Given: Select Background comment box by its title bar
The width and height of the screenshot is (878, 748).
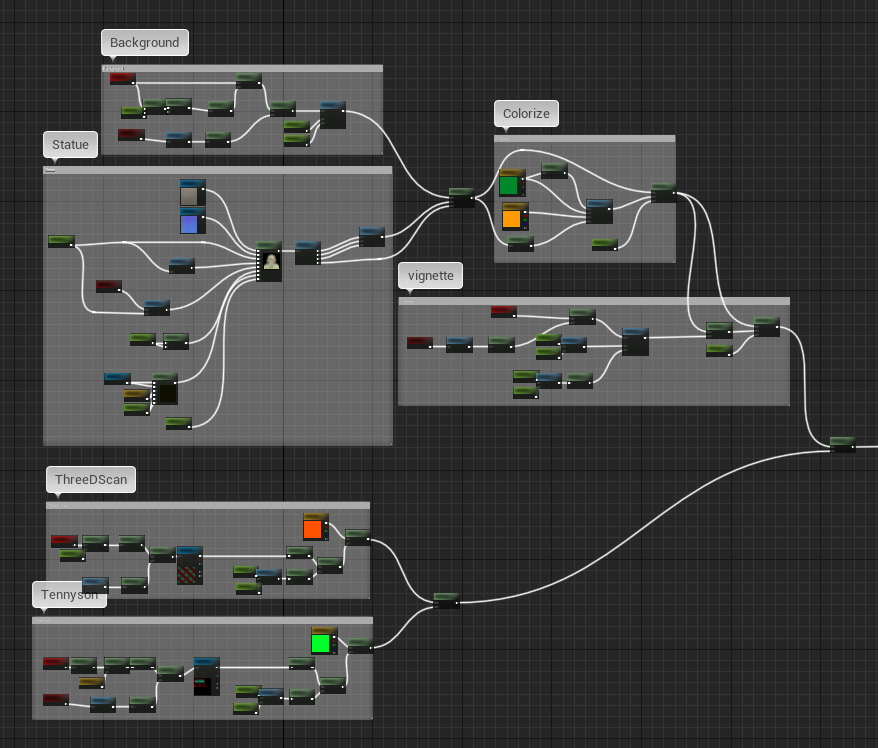Looking at the screenshot, I should pos(242,68).
